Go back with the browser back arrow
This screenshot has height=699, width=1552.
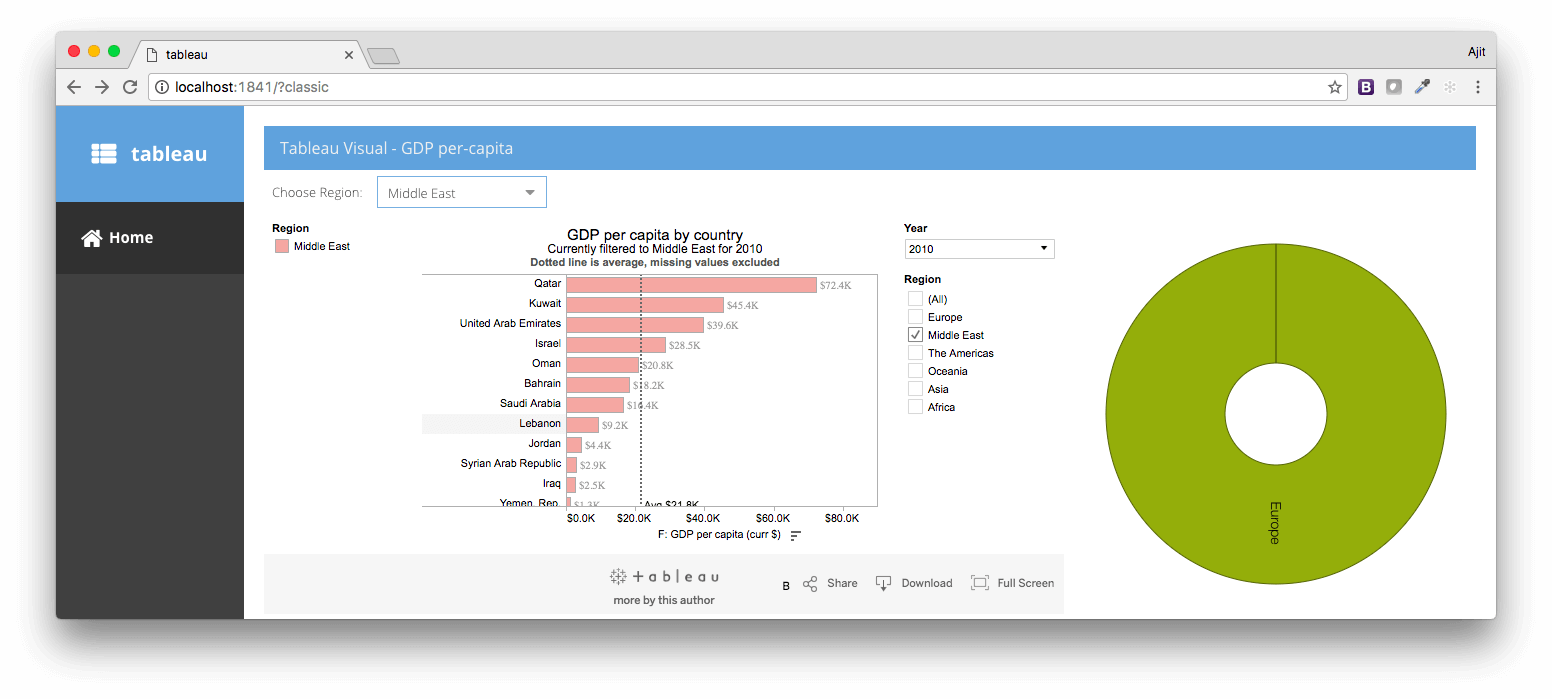point(74,87)
